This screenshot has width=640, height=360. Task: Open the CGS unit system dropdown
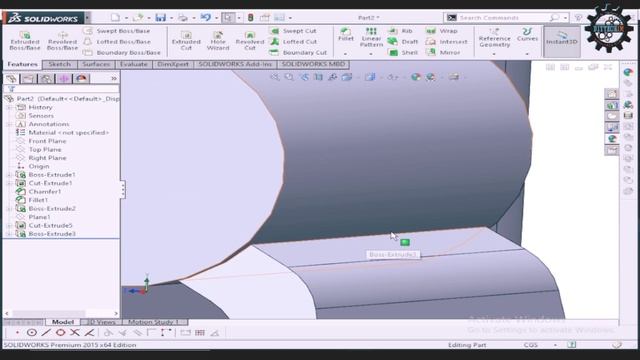(556, 345)
